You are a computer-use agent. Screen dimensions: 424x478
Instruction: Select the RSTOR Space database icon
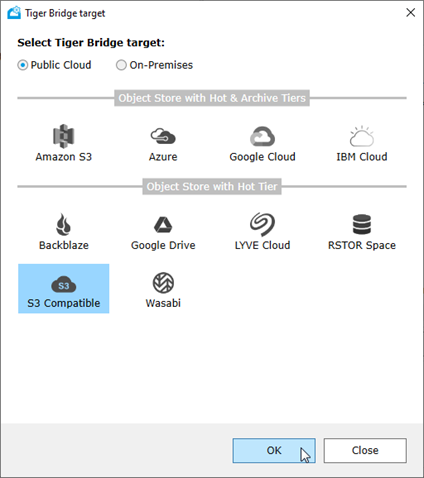click(362, 224)
